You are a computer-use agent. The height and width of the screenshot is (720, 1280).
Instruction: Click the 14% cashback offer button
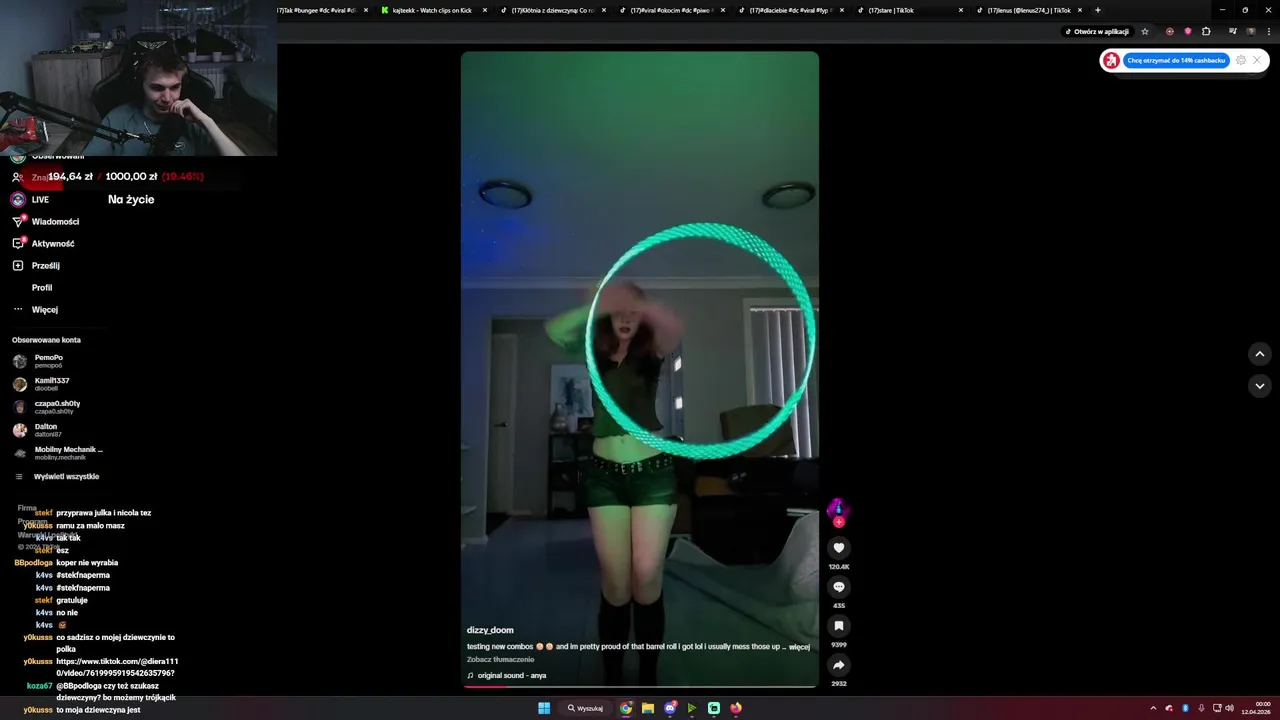point(1176,60)
